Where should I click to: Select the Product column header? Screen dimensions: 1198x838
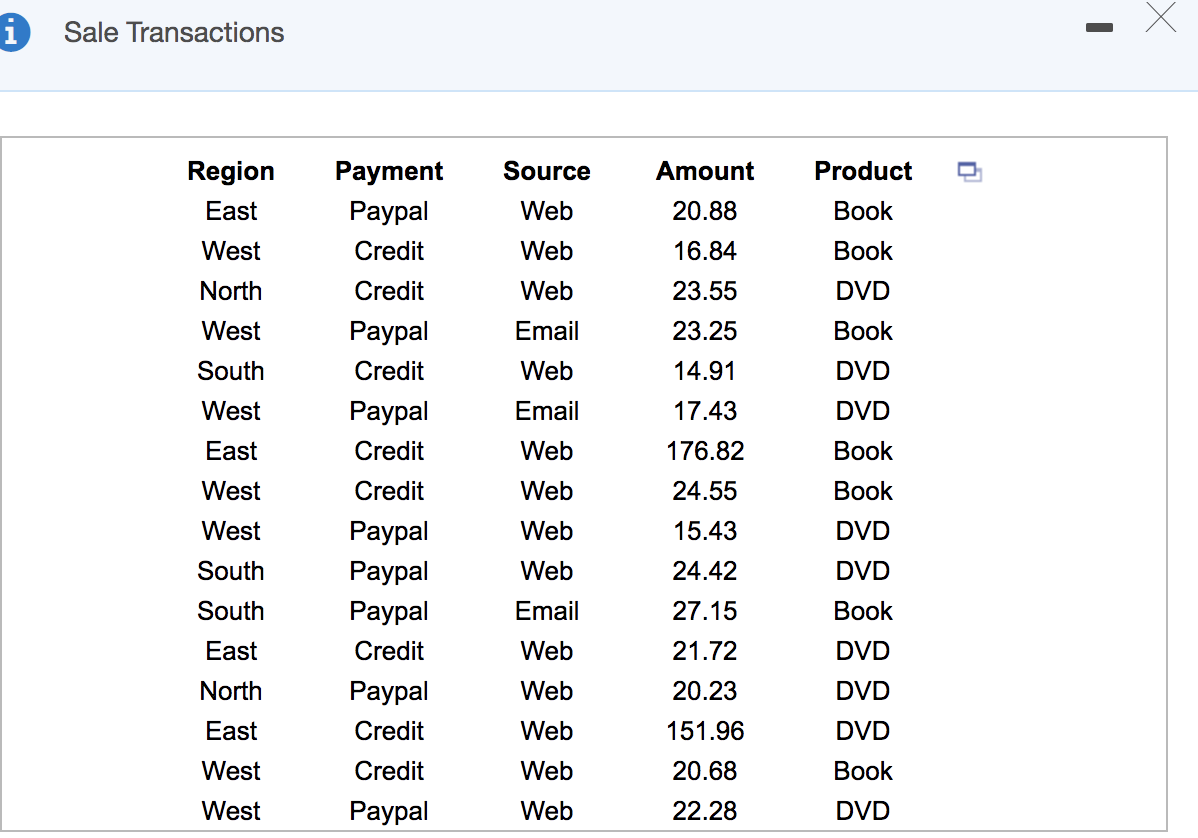point(863,171)
